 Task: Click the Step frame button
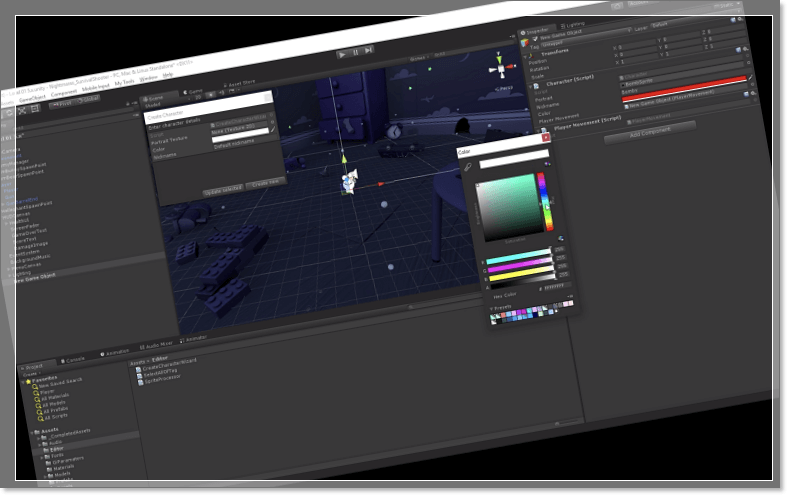(x=368, y=50)
